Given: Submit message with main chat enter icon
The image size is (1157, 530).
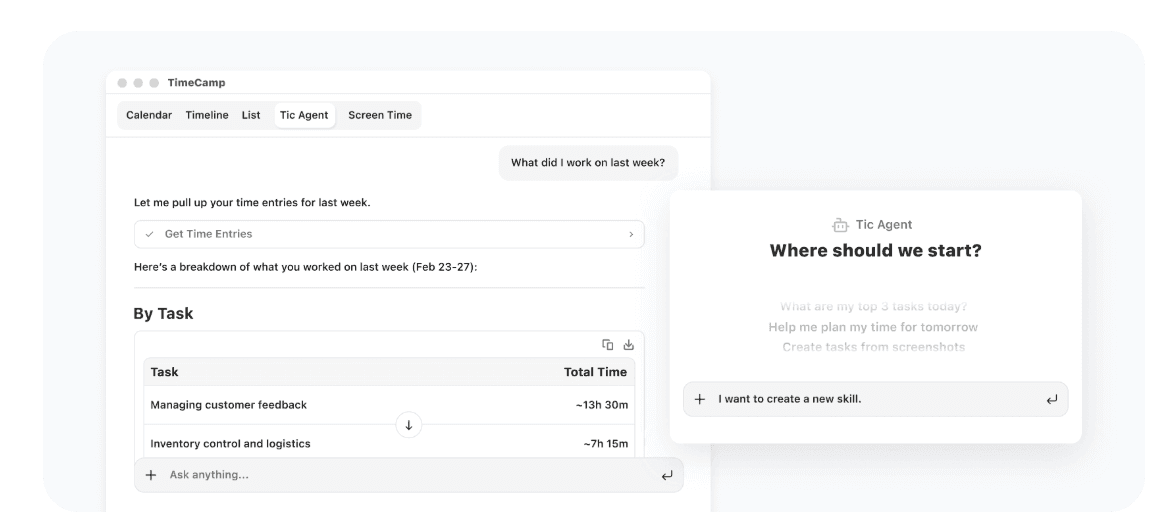Looking at the screenshot, I should coord(667,475).
